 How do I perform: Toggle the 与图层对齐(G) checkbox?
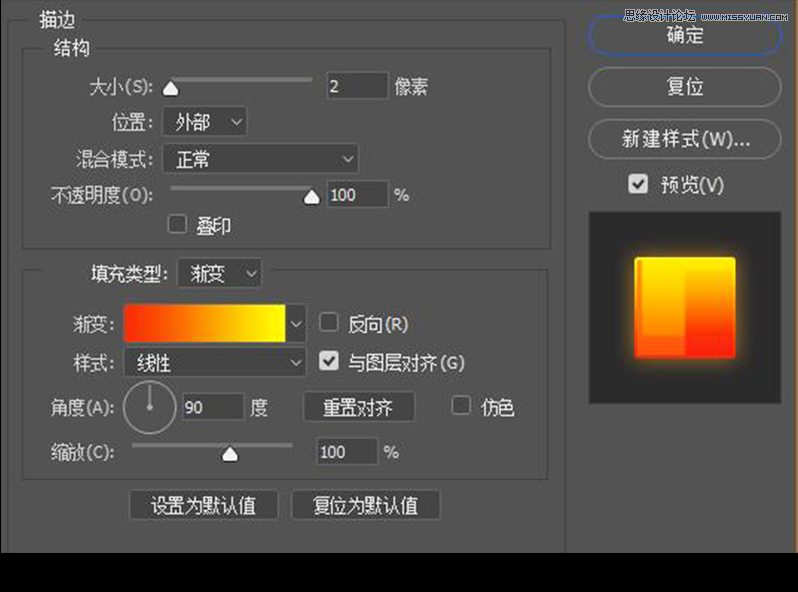329,361
